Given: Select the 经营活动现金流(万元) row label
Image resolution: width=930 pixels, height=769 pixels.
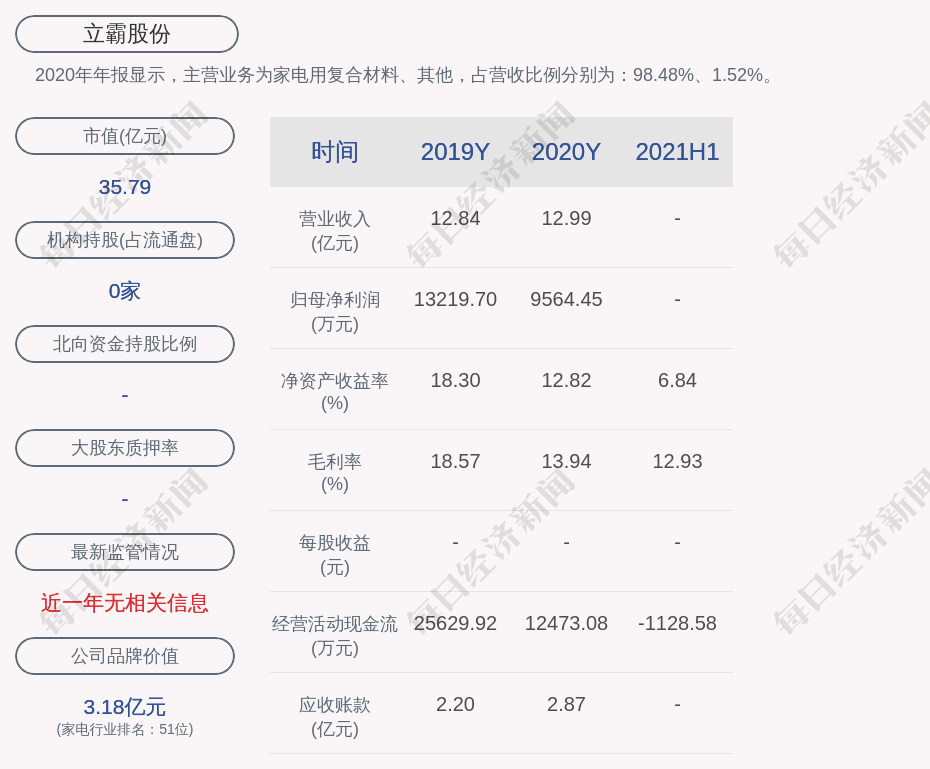Looking at the screenshot, I should point(335,636).
